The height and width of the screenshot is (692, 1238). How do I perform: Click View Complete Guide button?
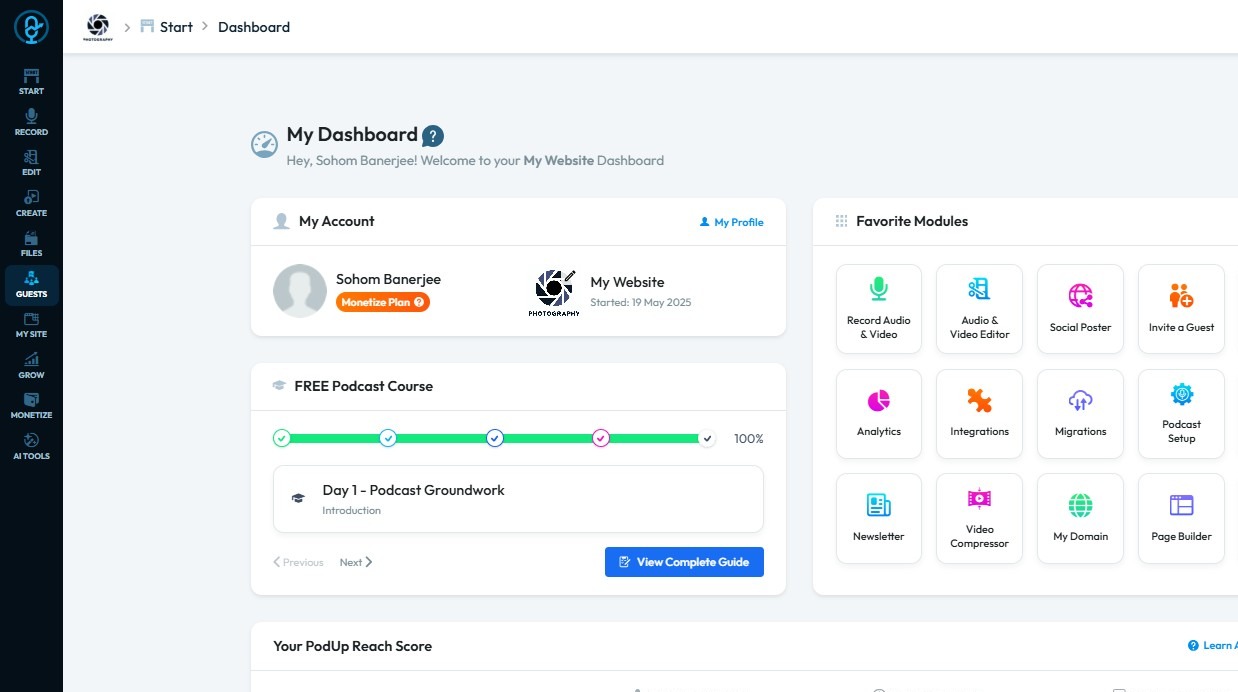click(684, 562)
